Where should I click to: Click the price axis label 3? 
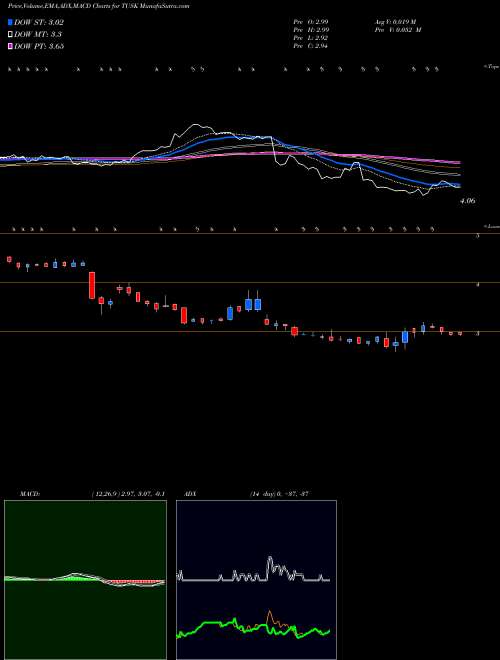pyautogui.click(x=477, y=333)
